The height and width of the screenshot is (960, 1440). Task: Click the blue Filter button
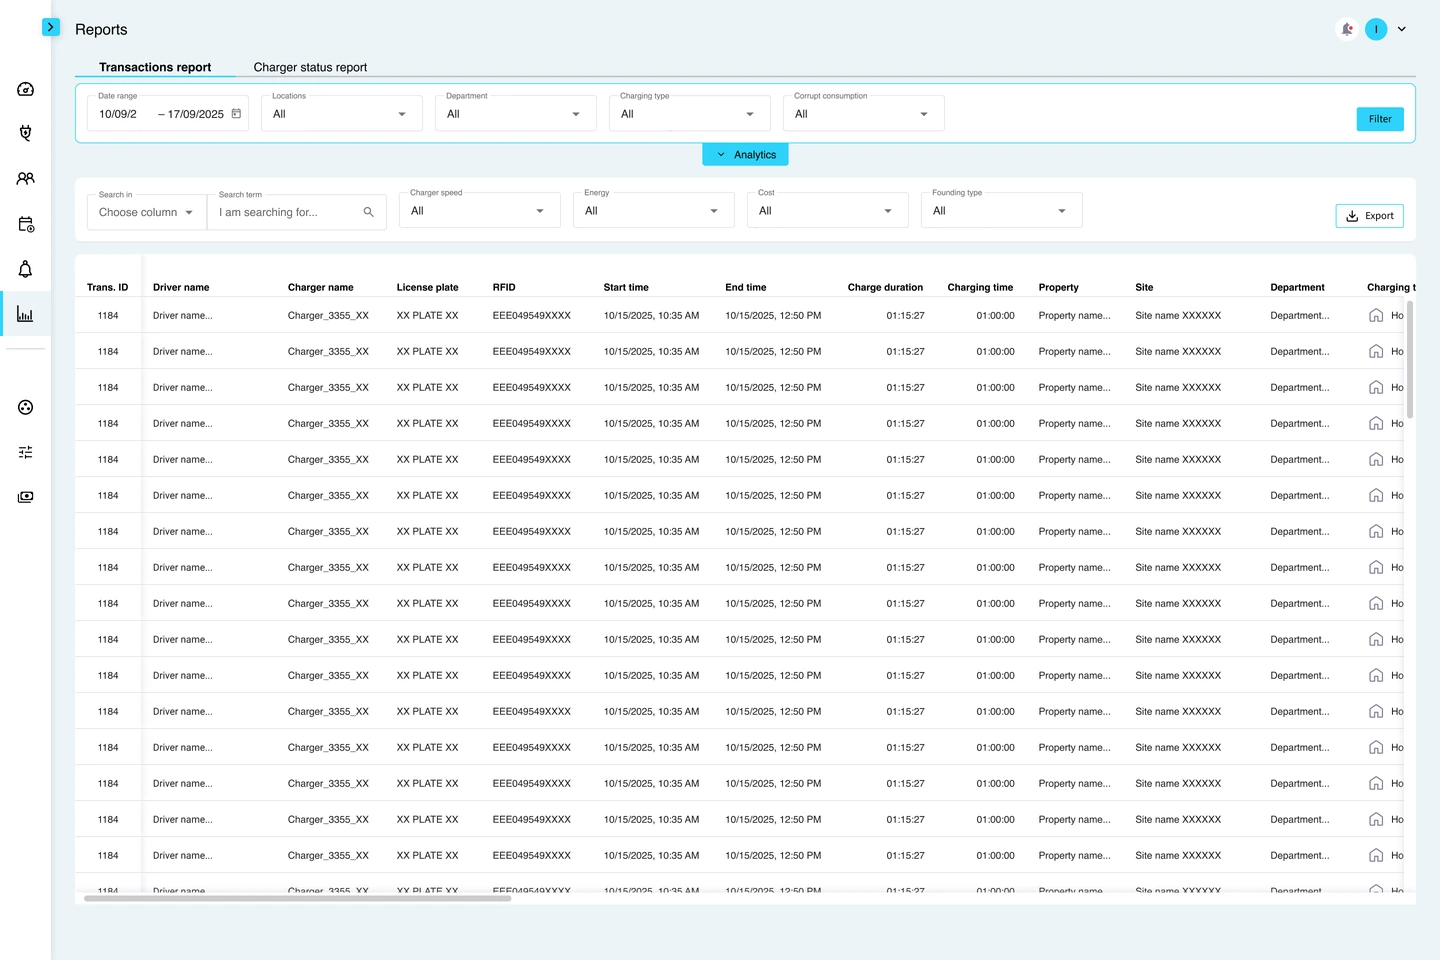(x=1380, y=119)
